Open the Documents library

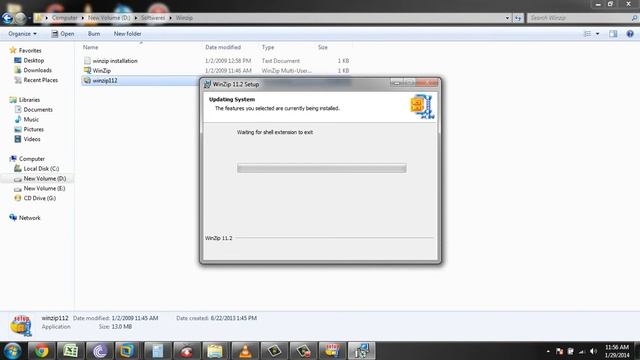point(38,109)
